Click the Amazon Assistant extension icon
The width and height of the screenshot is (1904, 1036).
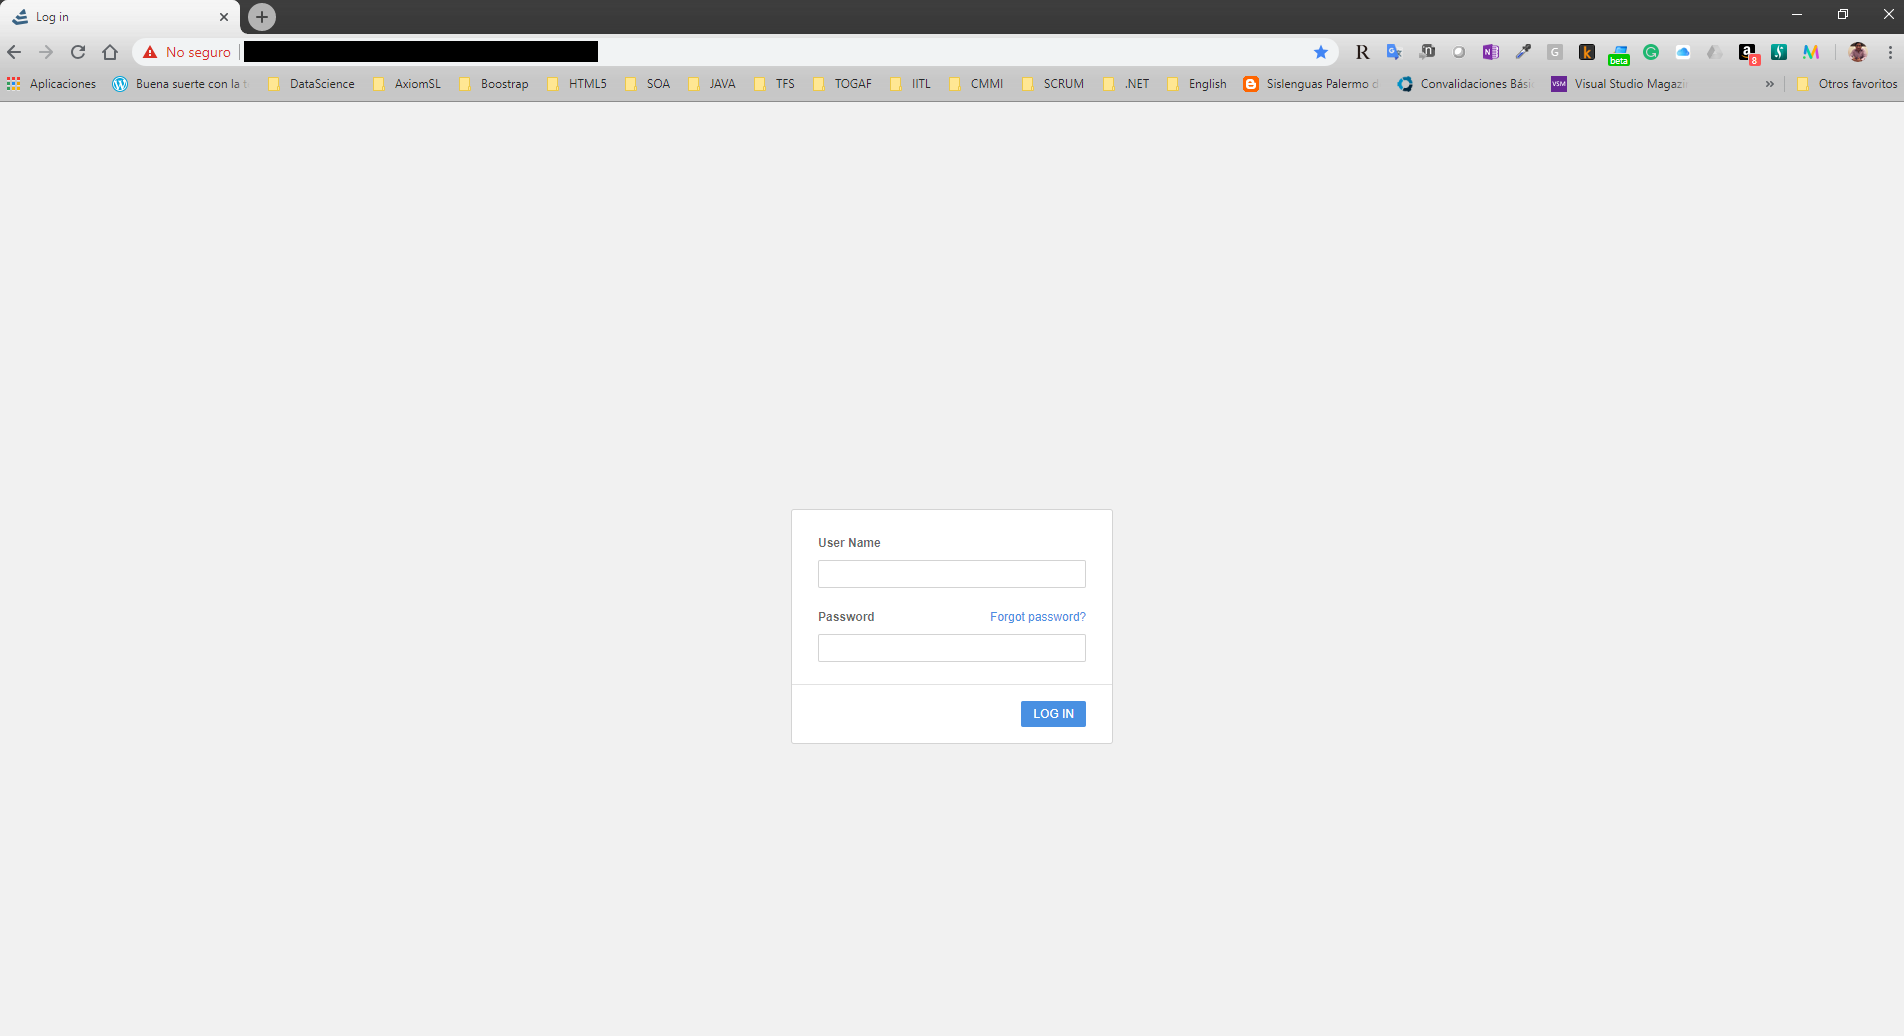[1747, 53]
